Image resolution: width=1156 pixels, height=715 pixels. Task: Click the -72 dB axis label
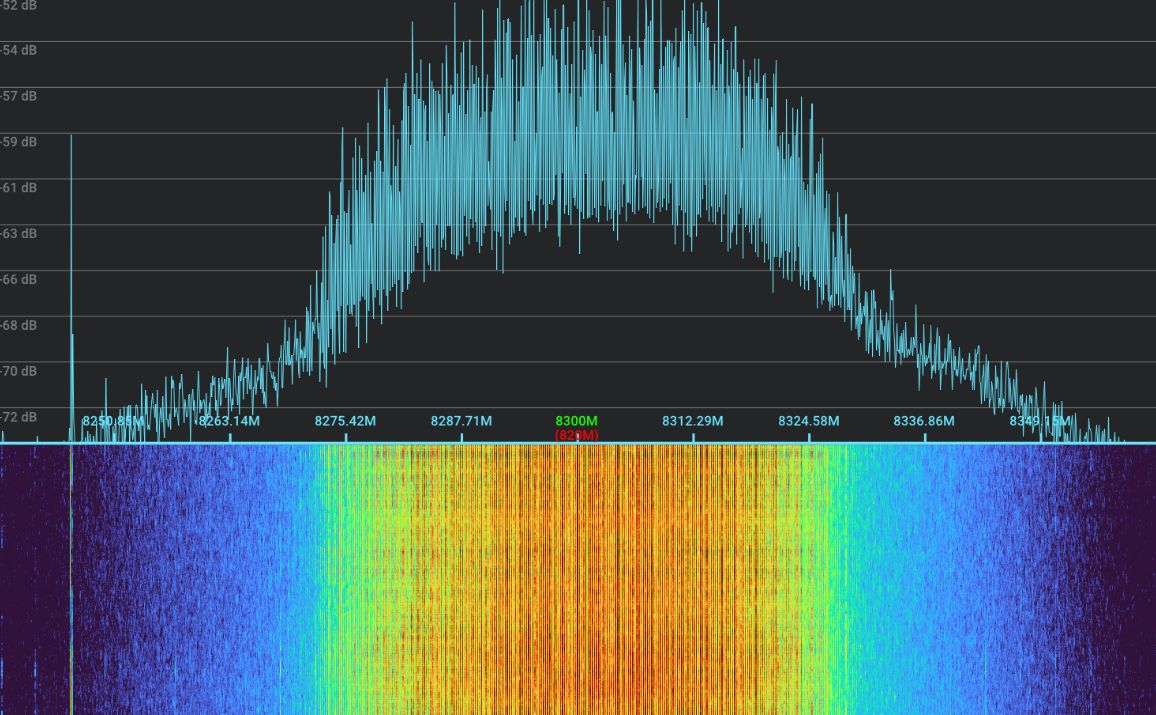coord(17,418)
